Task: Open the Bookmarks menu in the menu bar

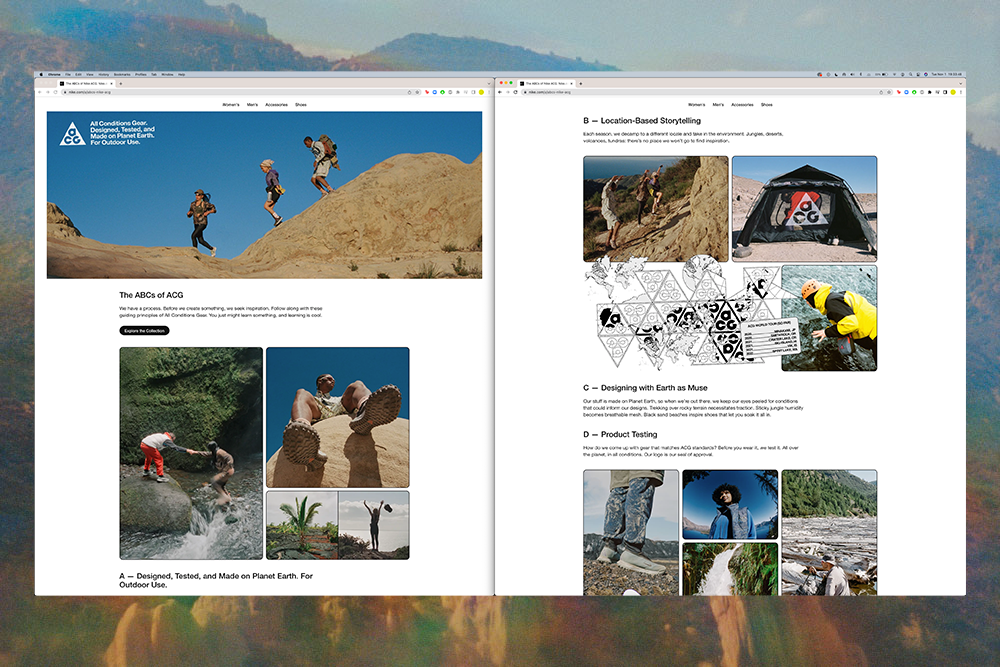Action: [x=122, y=75]
